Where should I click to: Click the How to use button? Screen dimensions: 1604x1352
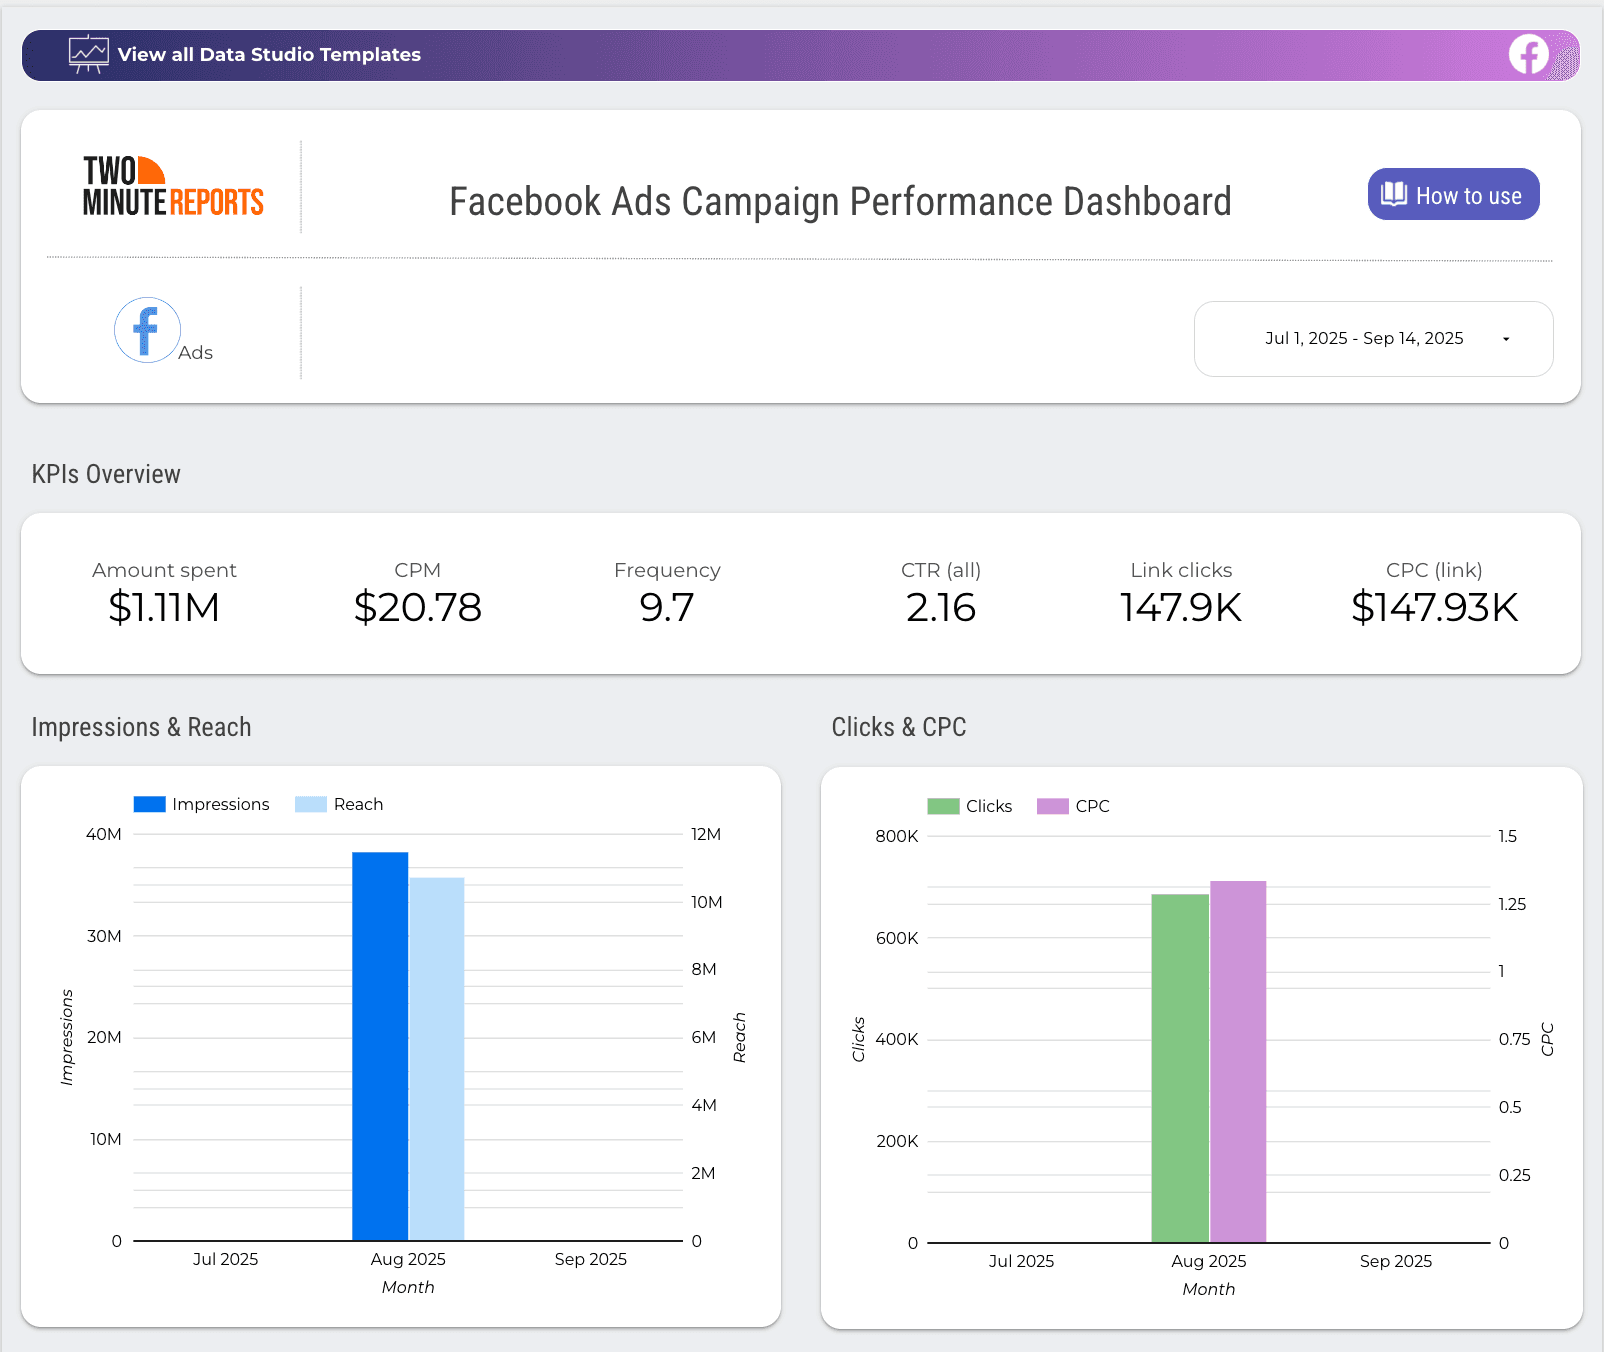click(x=1452, y=194)
